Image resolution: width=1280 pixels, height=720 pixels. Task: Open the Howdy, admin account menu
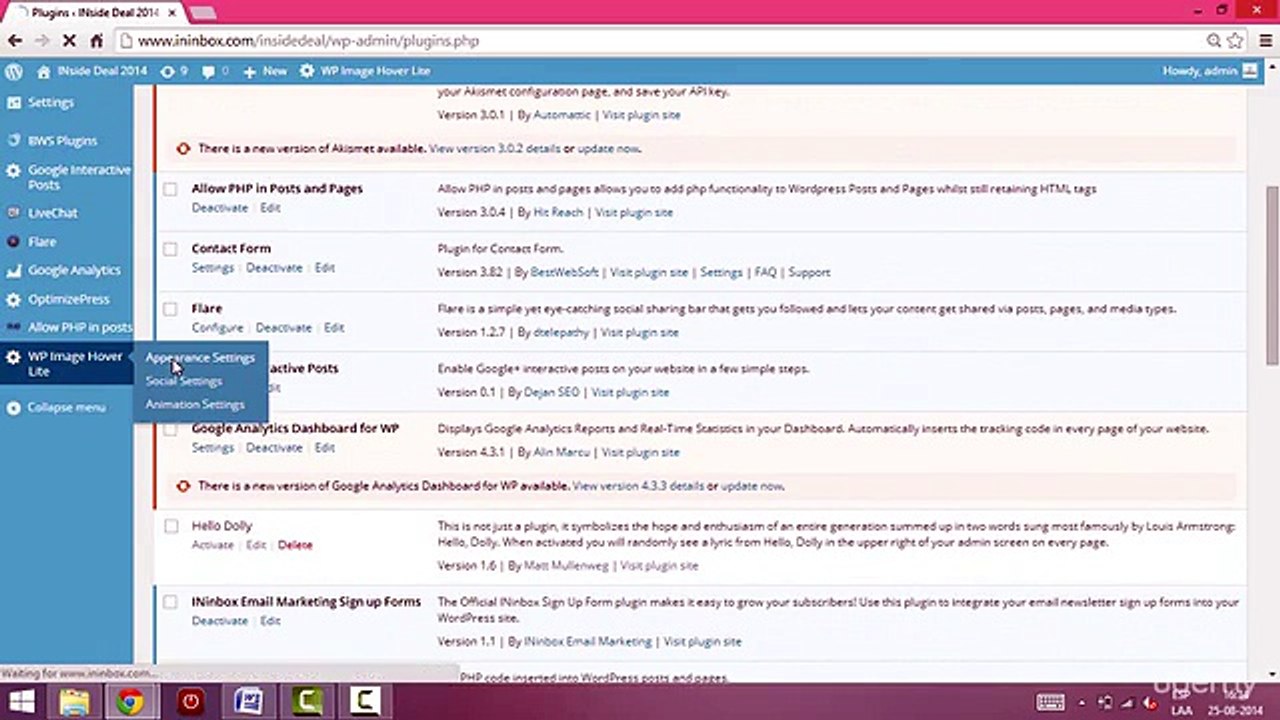coord(1209,71)
